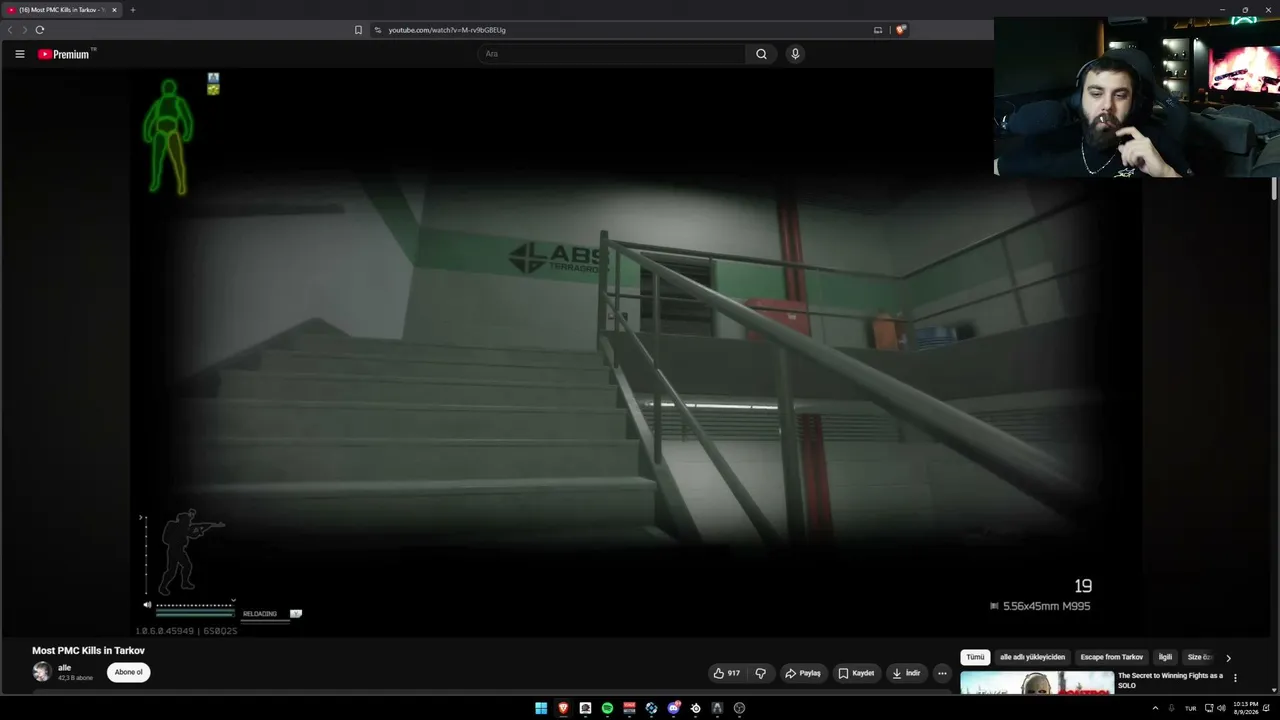Show hidden system tray icons
Screen dimensions: 1280x720
1155,708
